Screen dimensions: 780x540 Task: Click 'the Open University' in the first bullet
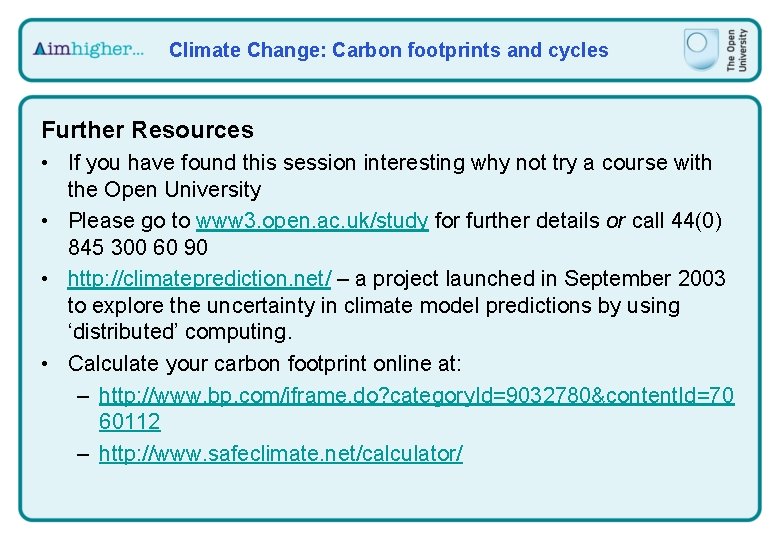pyautogui.click(x=164, y=190)
